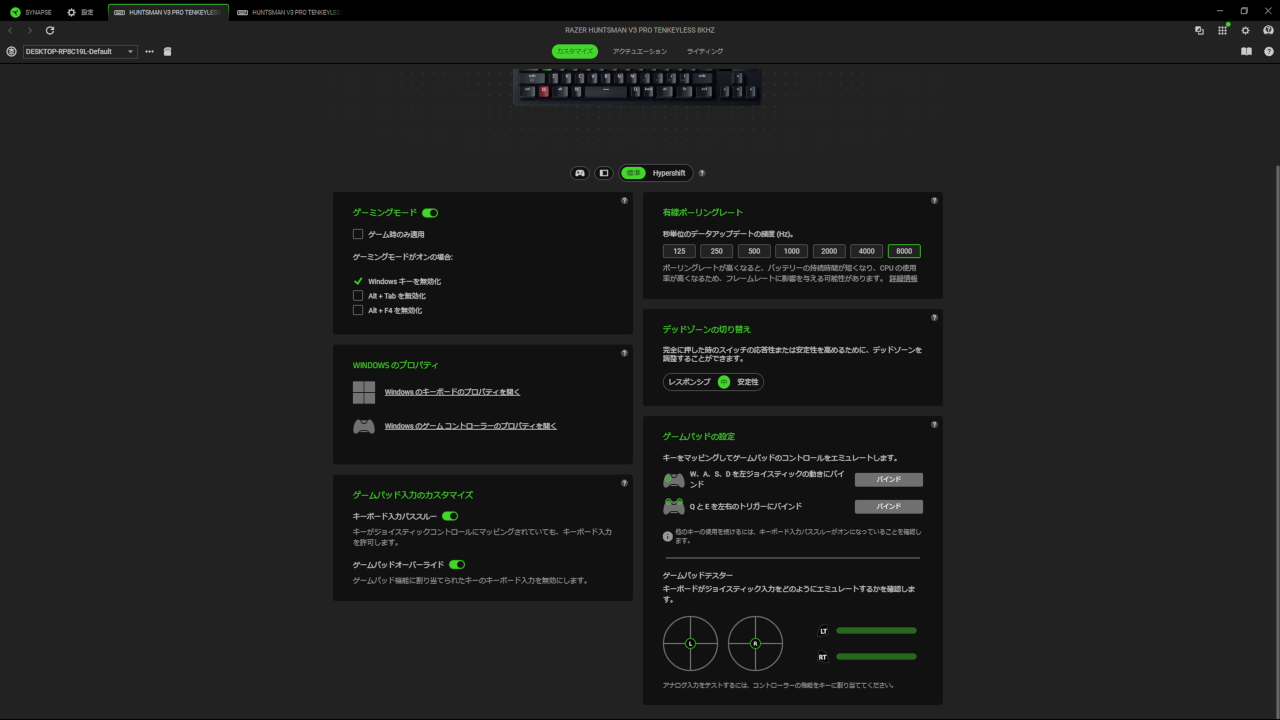Click the onboard profile storage icon
1280x720 pixels.
point(167,51)
